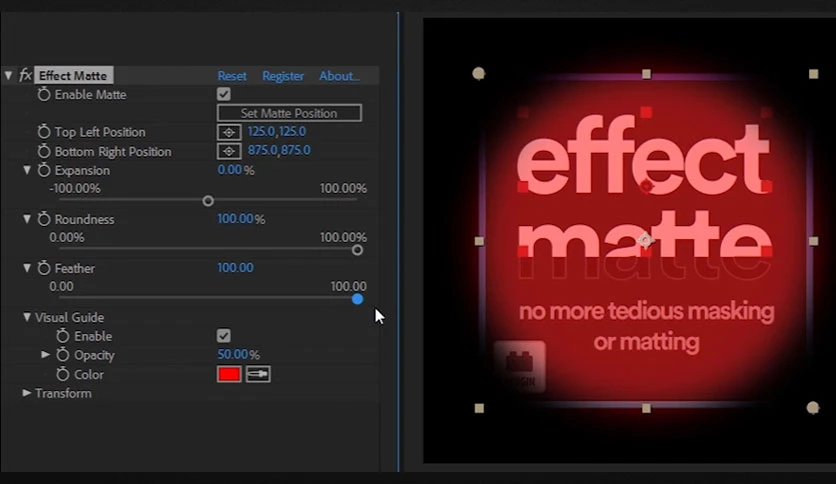Toggle stopwatch for Roundness

click(x=44, y=219)
